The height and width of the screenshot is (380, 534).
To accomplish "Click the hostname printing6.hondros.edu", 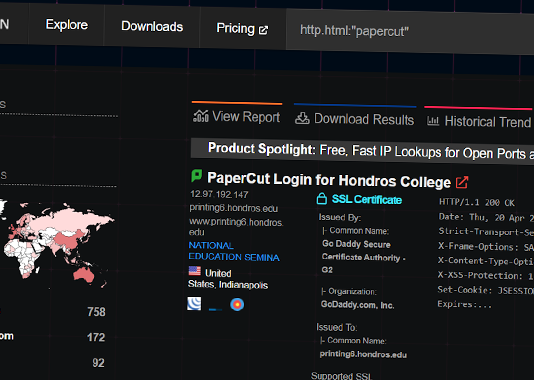I will (234, 208).
